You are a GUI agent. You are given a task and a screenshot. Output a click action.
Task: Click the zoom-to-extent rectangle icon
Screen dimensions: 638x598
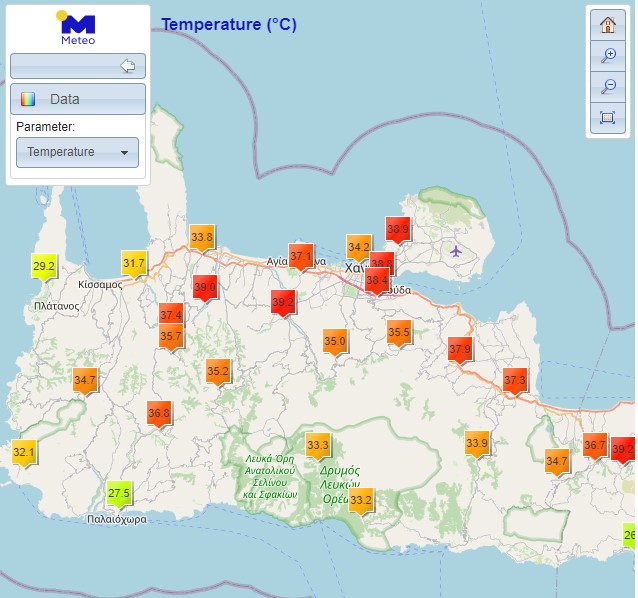point(606,118)
